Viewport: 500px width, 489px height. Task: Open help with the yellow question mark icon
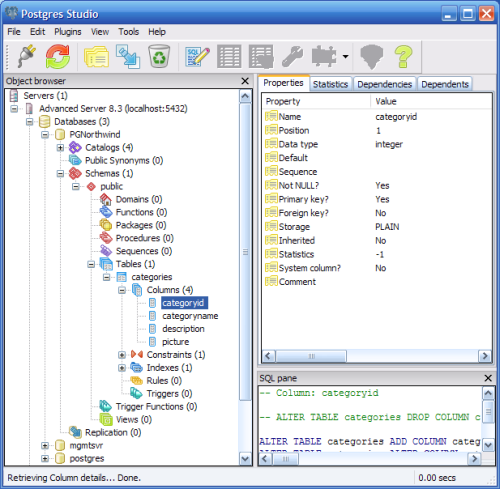tap(403, 57)
